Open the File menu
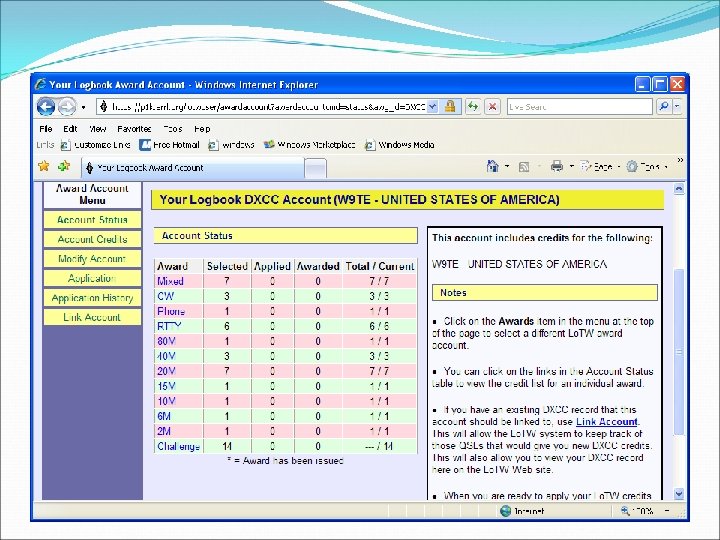Screen dimensions: 720x540 pos(45,129)
